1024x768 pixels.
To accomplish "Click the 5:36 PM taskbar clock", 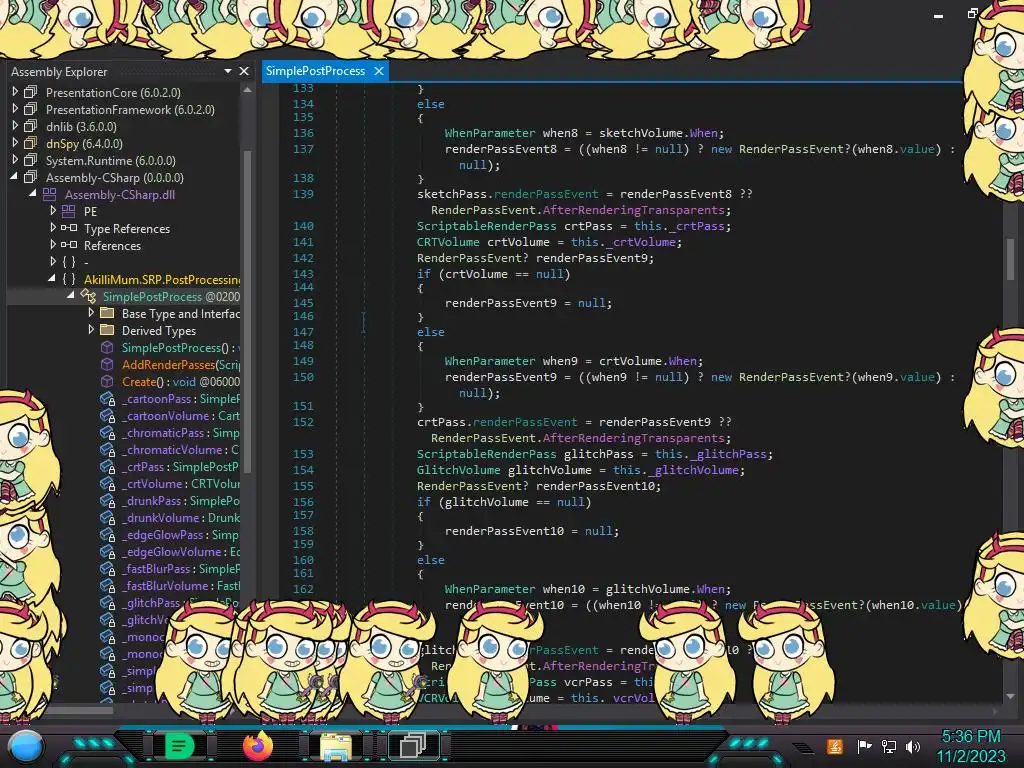I will [971, 736].
